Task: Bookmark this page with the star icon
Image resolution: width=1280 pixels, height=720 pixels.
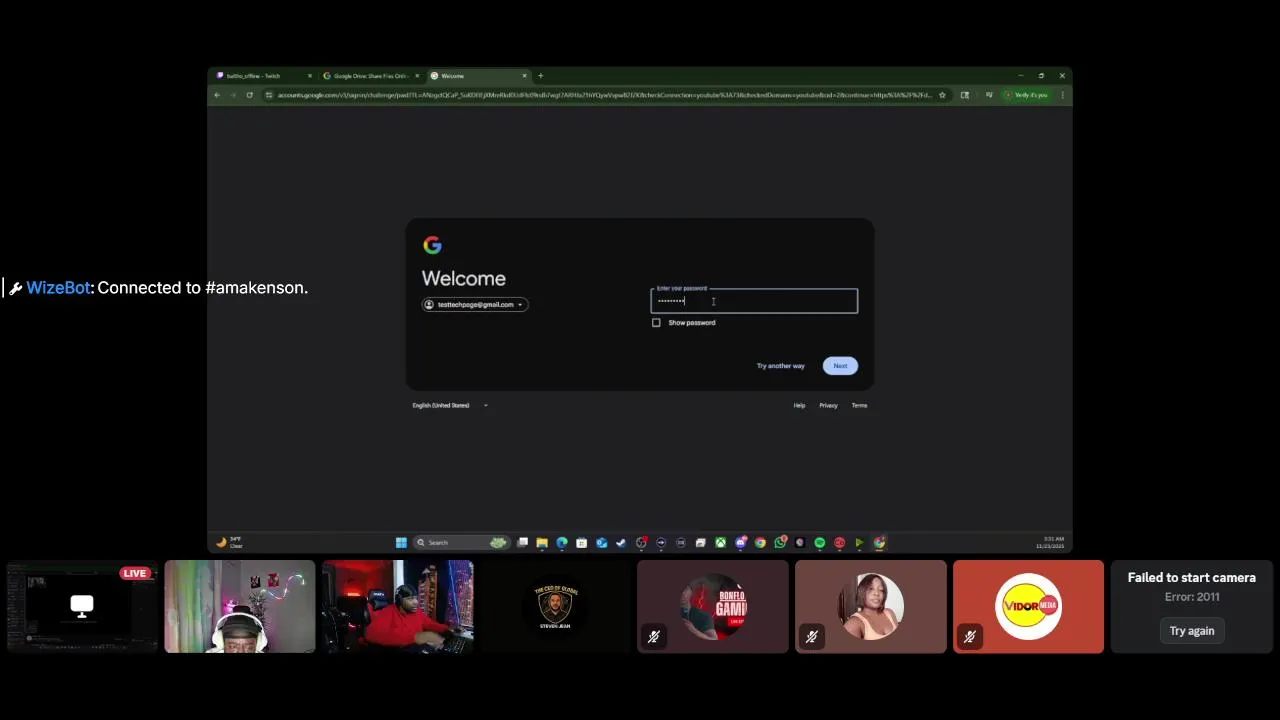Action: [942, 95]
